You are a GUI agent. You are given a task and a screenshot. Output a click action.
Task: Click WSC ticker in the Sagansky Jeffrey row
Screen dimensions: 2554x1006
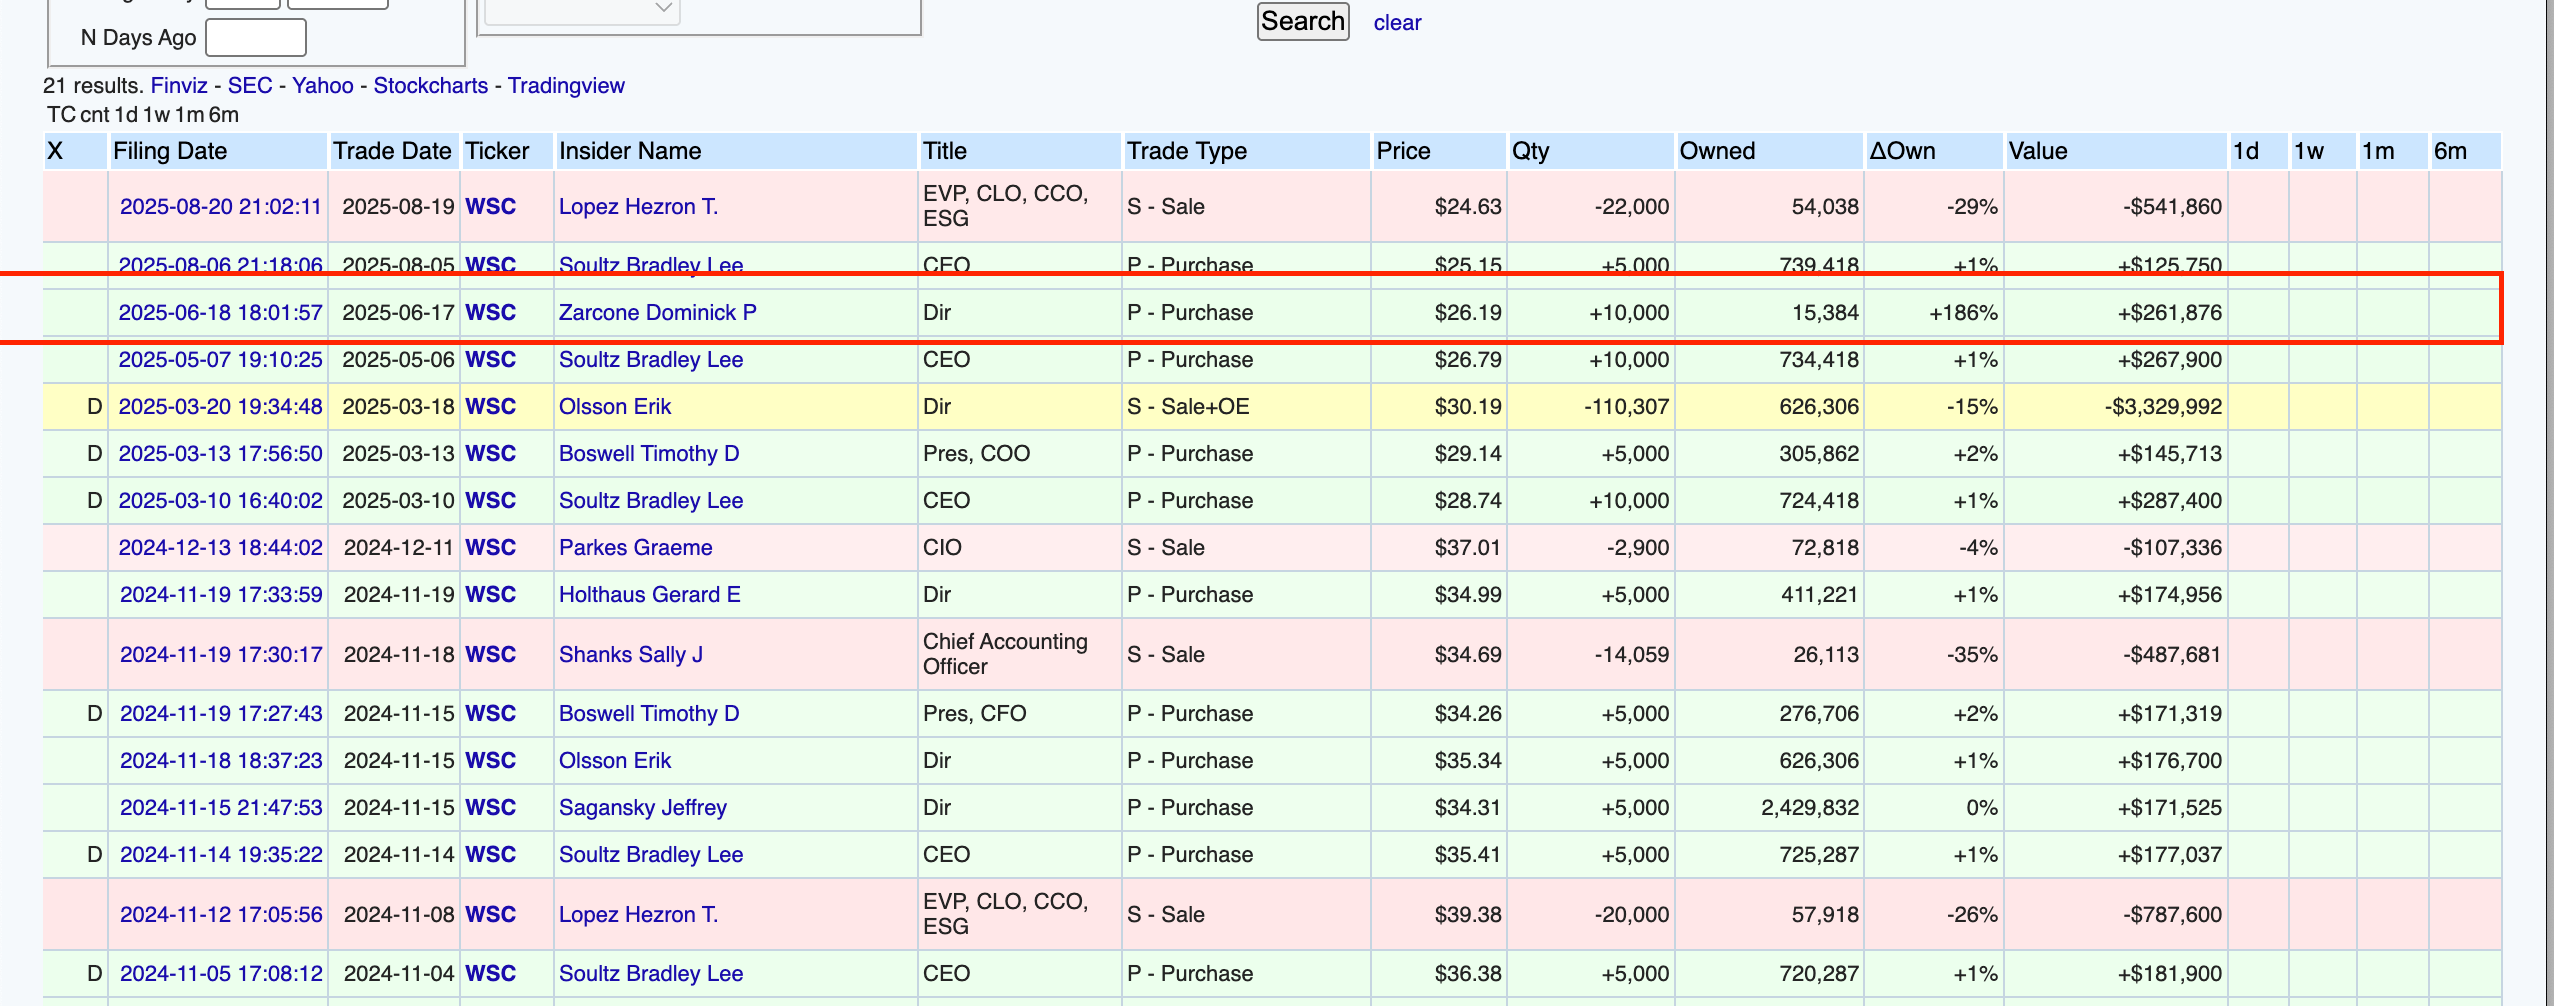[x=491, y=808]
